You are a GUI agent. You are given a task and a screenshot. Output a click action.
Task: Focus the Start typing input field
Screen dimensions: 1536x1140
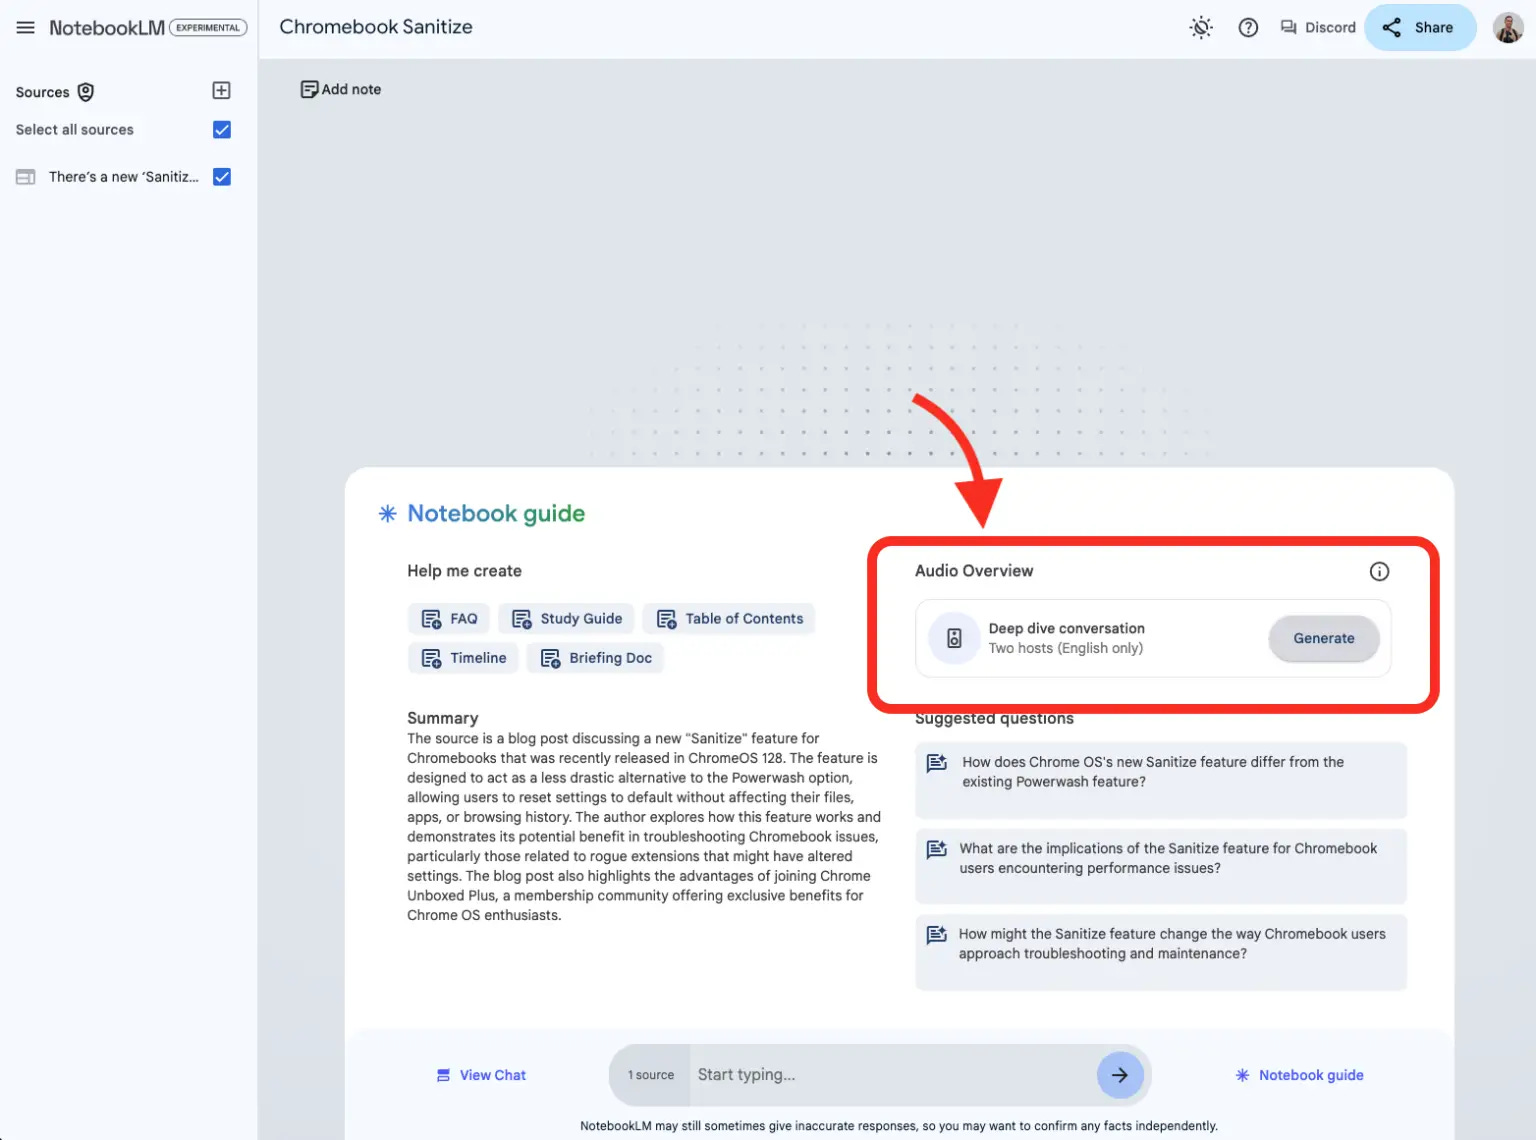point(890,1076)
